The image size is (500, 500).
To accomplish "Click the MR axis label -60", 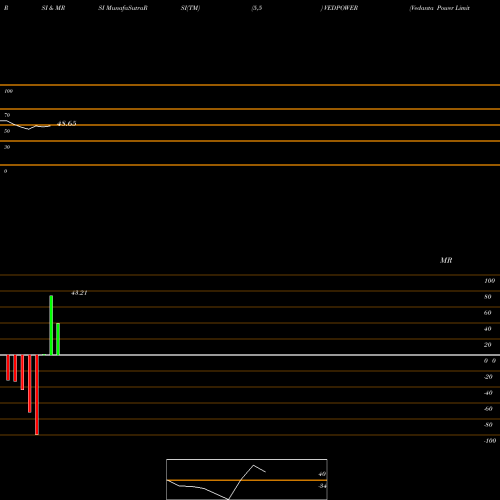I will pyautogui.click(x=488, y=409).
